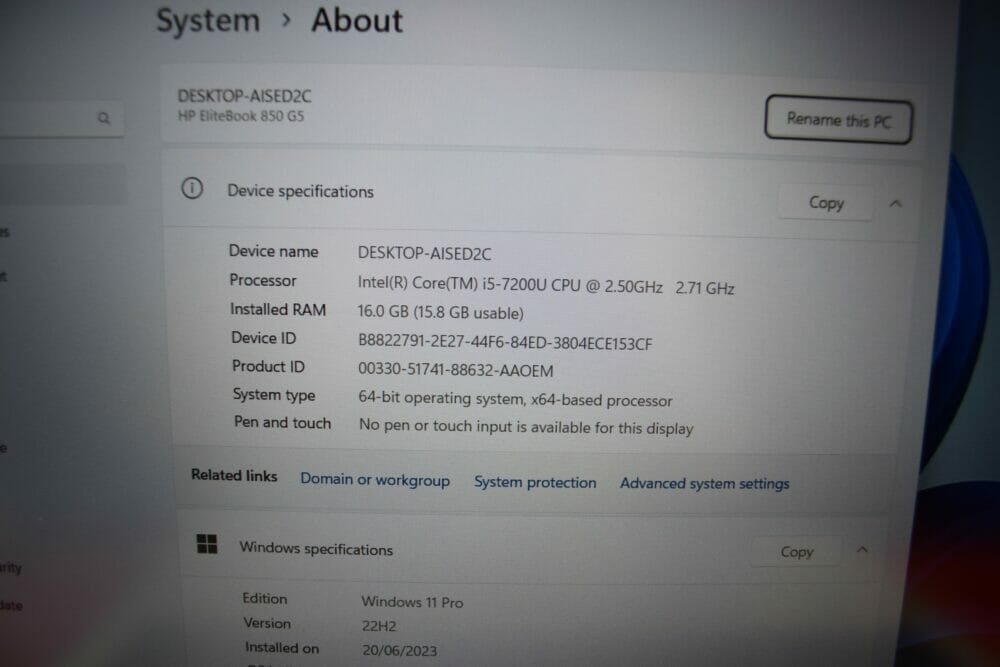Click the Installed RAM label
1000x667 pixels.
(x=278, y=309)
